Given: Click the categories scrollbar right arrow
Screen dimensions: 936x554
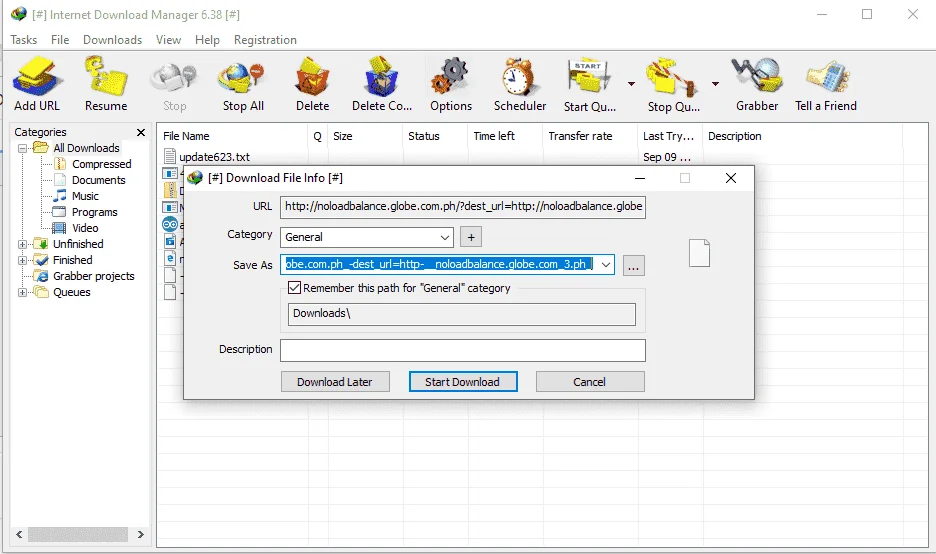Looking at the screenshot, I should click(x=141, y=534).
